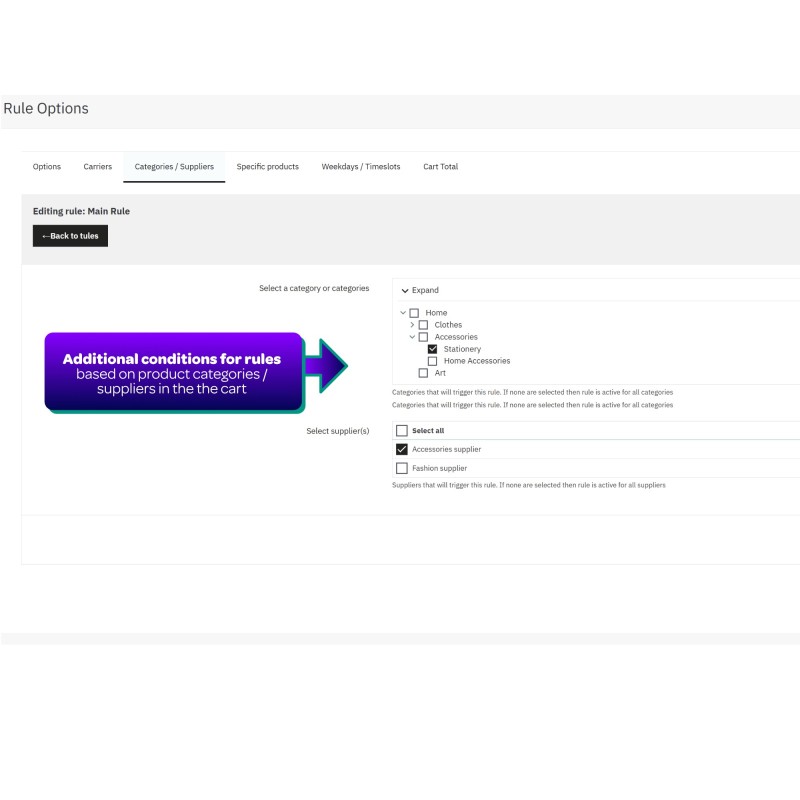Image resolution: width=800 pixels, height=800 pixels.
Task: Open the Options tab
Action: click(46, 166)
